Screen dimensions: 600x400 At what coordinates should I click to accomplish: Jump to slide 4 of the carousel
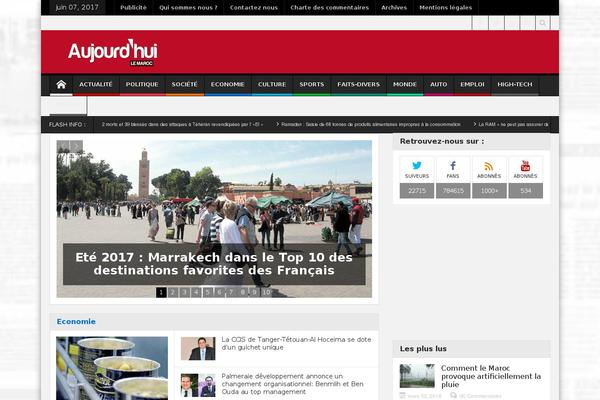(196, 292)
